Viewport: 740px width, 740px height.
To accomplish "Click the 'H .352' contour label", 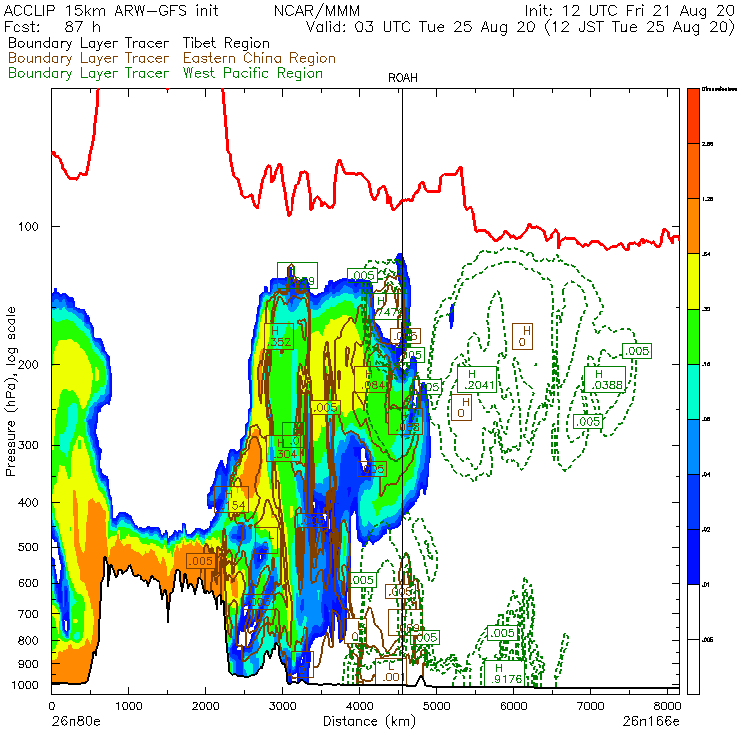I will [279, 336].
